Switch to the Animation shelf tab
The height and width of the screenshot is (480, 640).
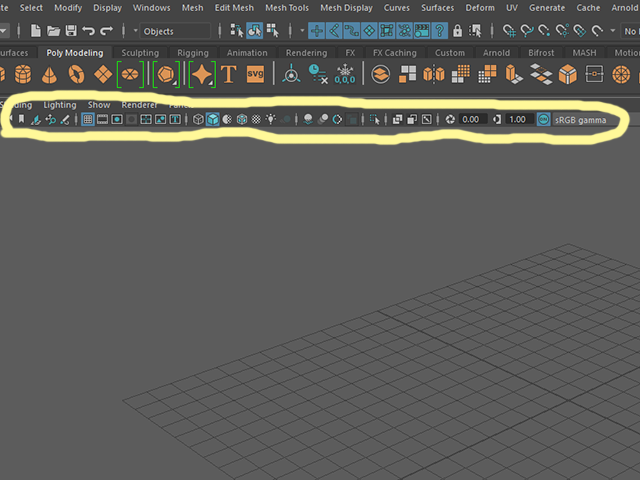(x=247, y=53)
